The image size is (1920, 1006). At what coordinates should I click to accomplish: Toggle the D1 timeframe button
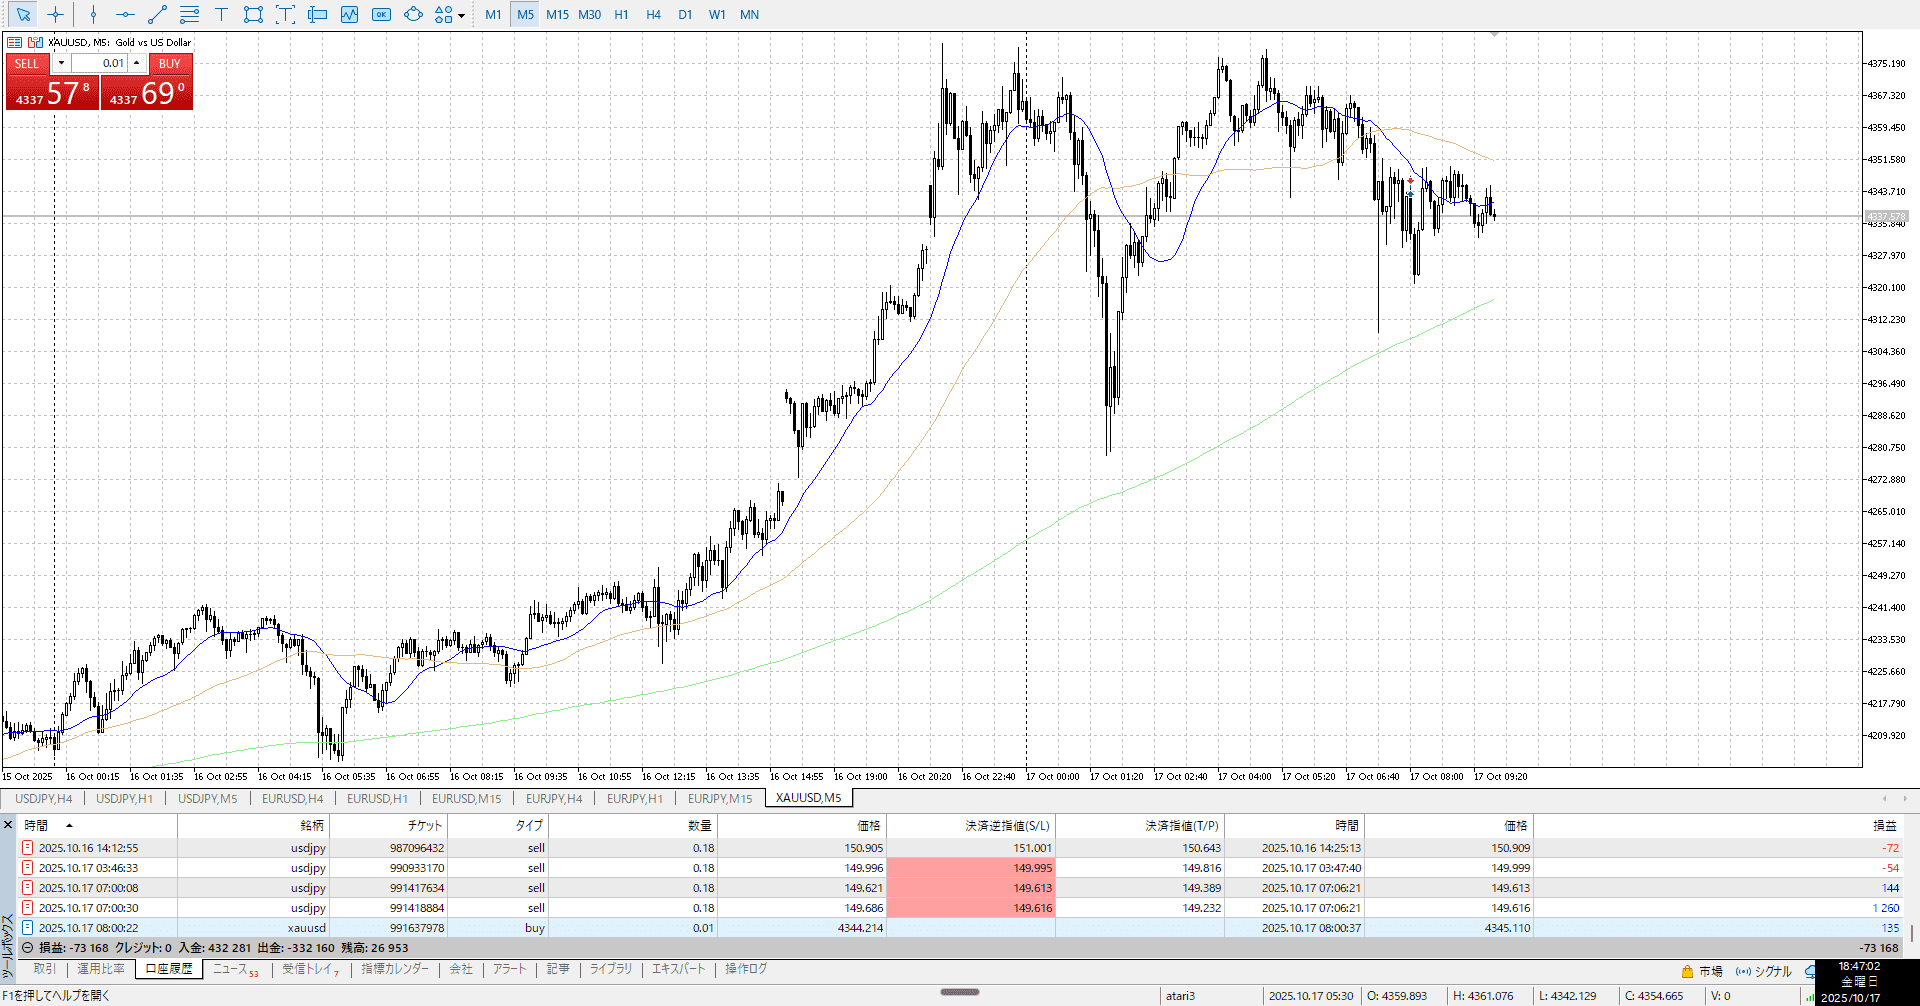(x=685, y=14)
